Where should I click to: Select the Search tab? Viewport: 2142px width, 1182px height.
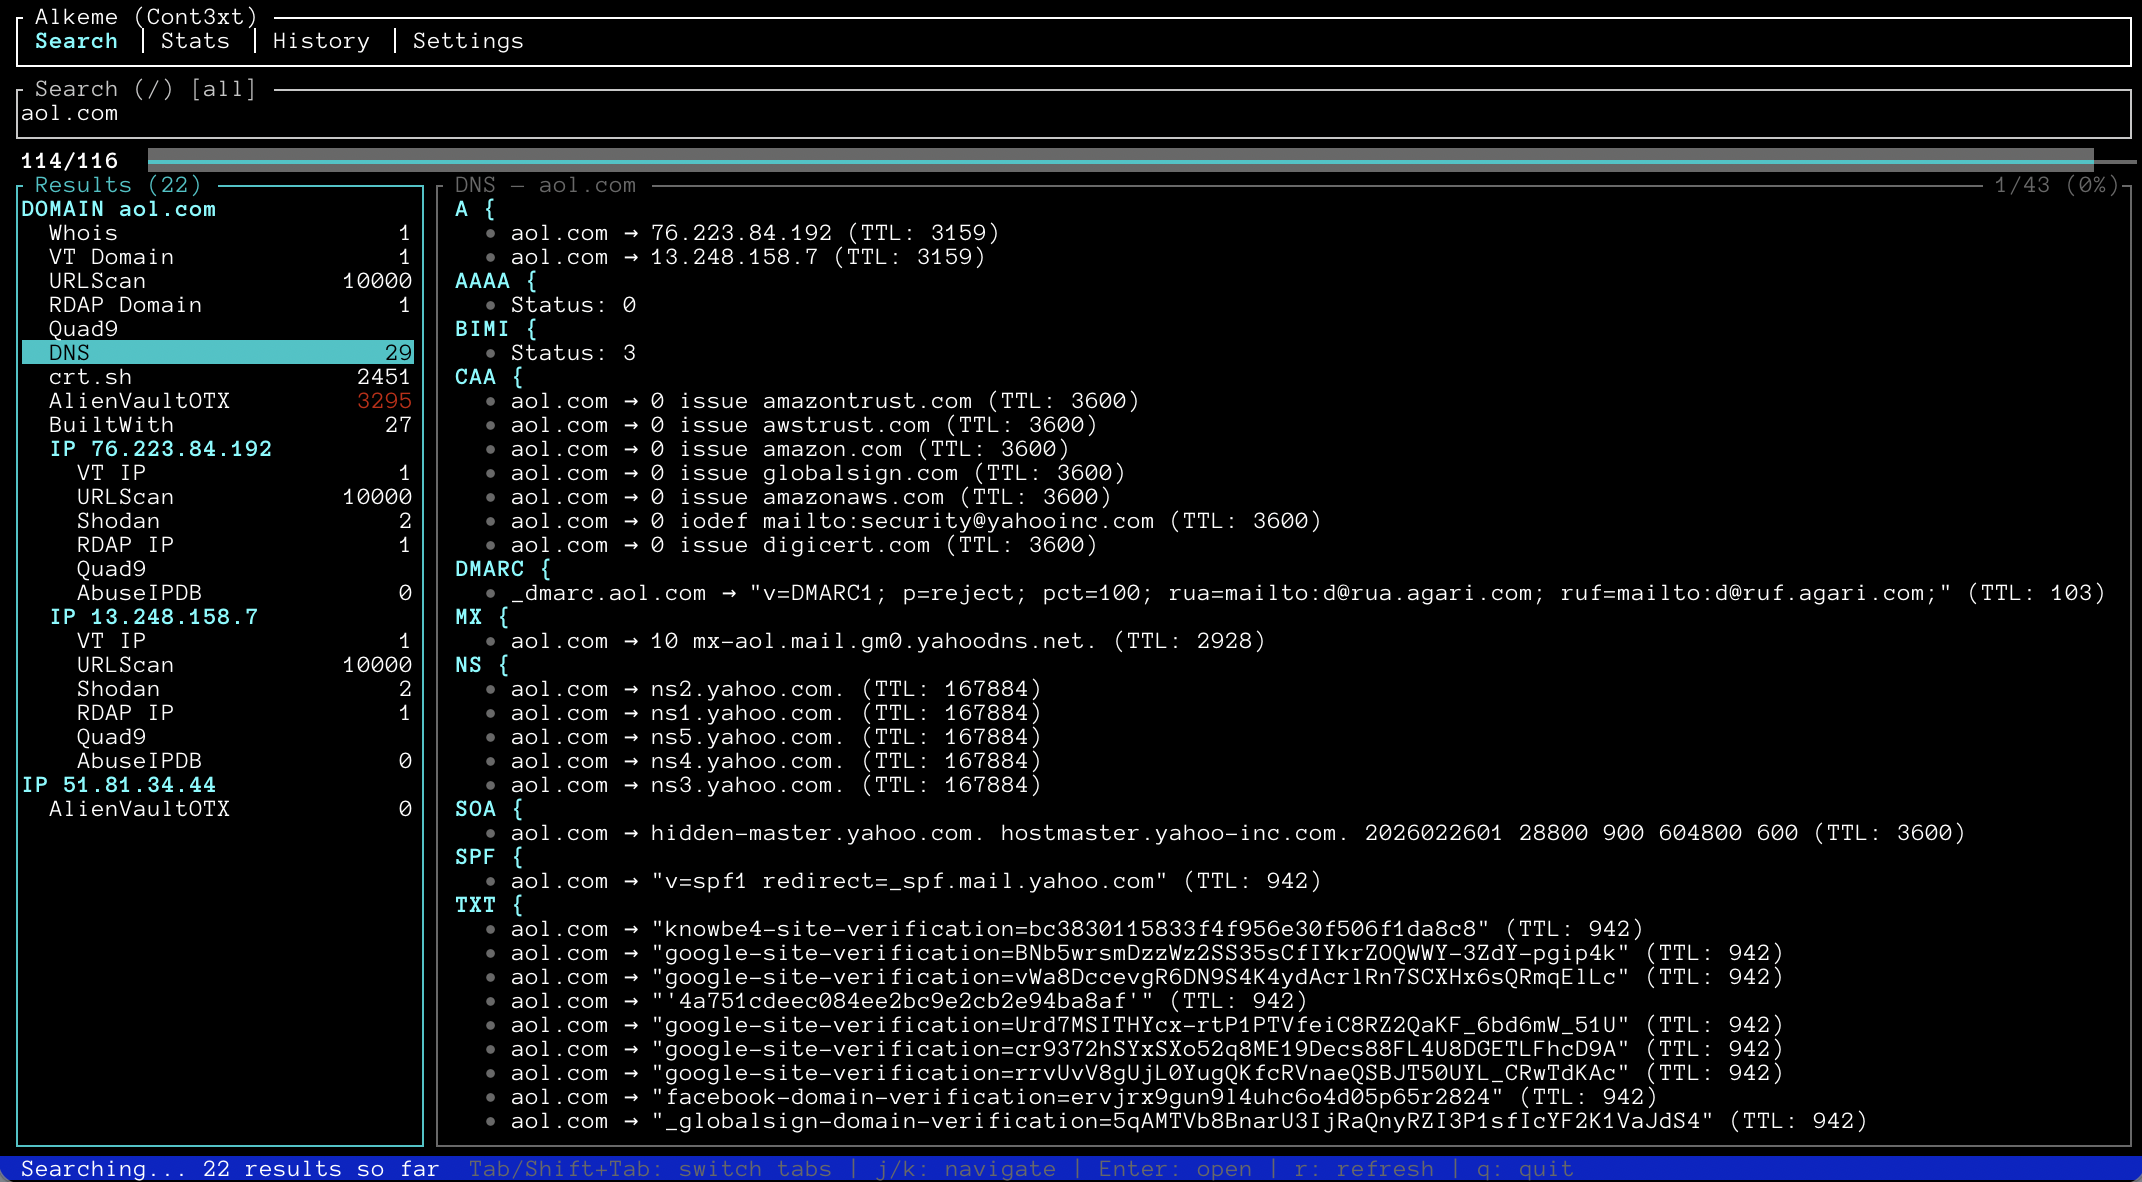click(x=76, y=41)
